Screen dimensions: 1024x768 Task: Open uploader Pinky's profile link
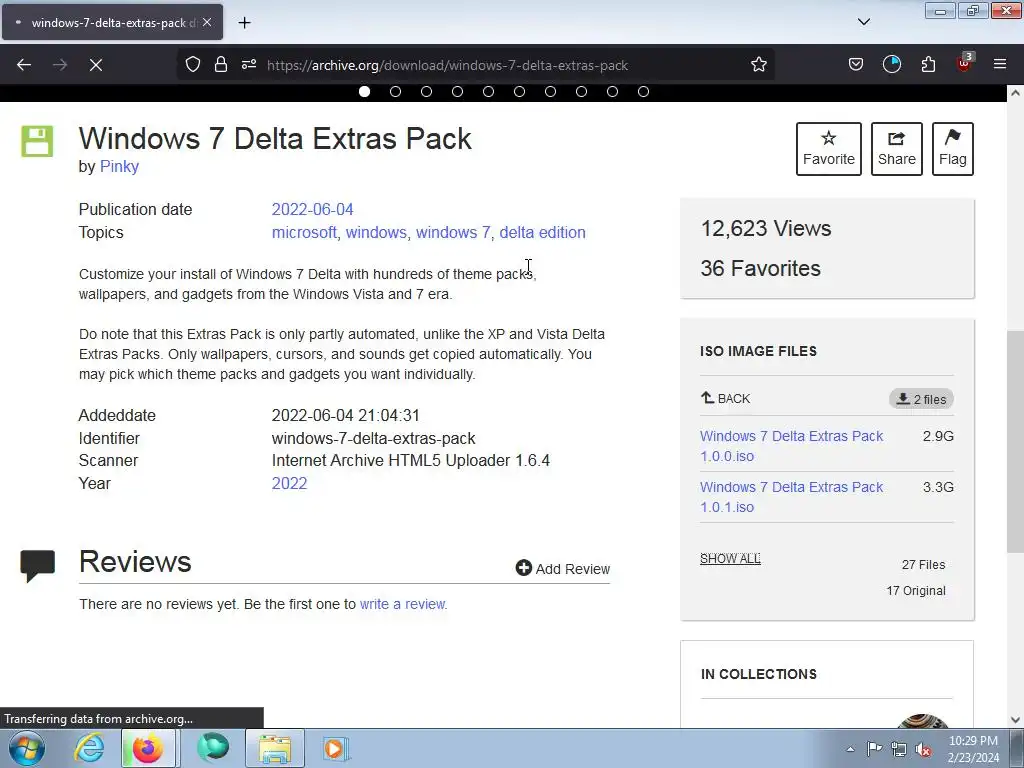(x=119, y=167)
